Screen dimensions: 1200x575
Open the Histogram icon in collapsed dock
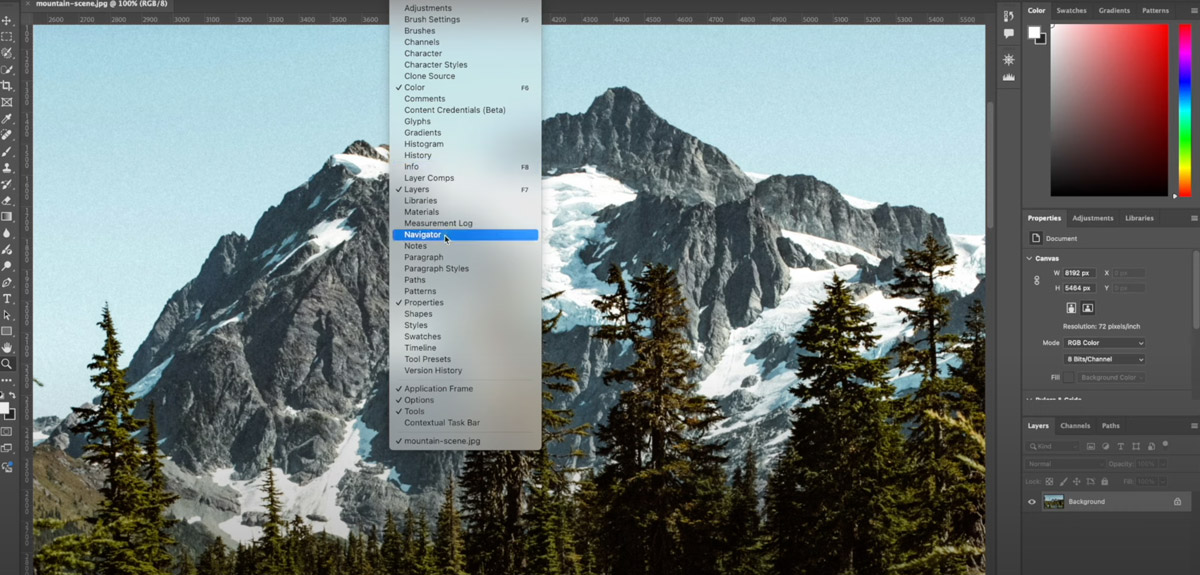(x=1008, y=77)
